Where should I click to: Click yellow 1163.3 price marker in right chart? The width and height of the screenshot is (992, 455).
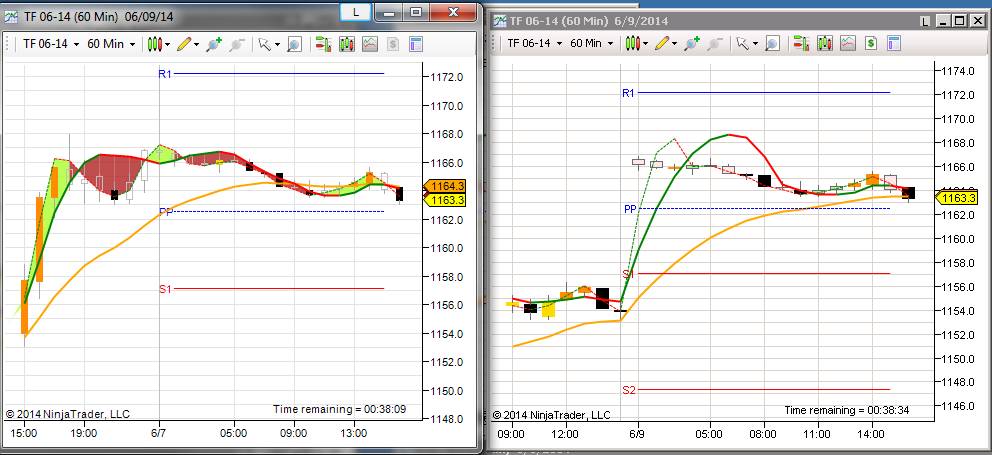click(957, 198)
